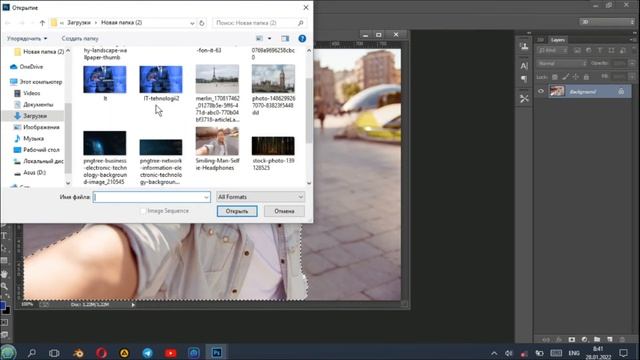Screen dimensions: 640x360
Task: Click the Имя файла input field
Action: (x=151, y=197)
